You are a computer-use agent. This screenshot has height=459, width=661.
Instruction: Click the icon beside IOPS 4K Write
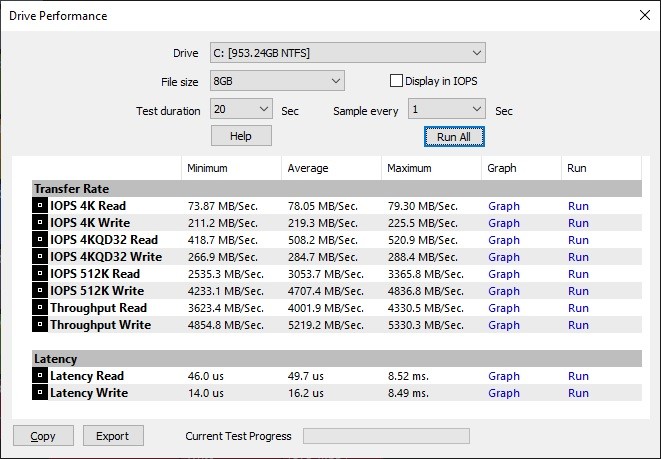click(x=40, y=223)
